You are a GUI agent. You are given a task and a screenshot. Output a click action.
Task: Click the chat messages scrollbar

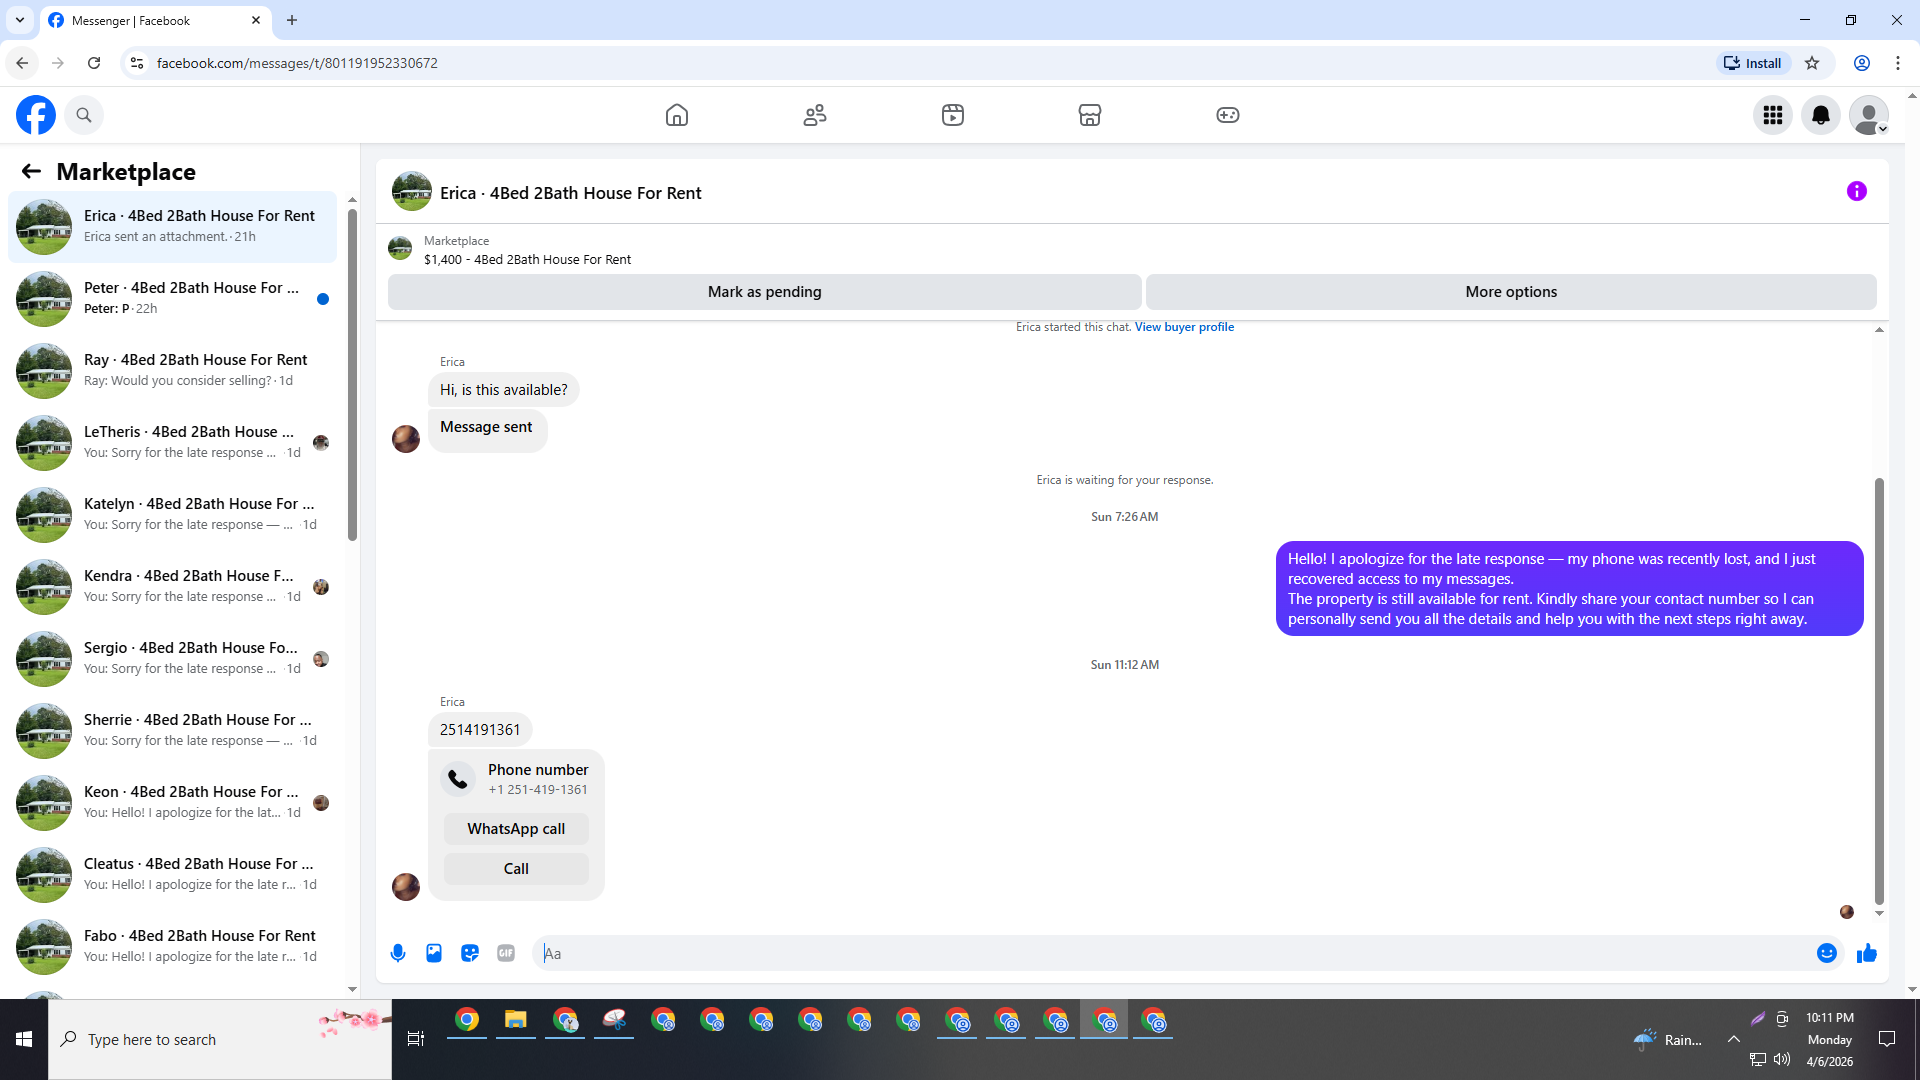[x=1879, y=690]
